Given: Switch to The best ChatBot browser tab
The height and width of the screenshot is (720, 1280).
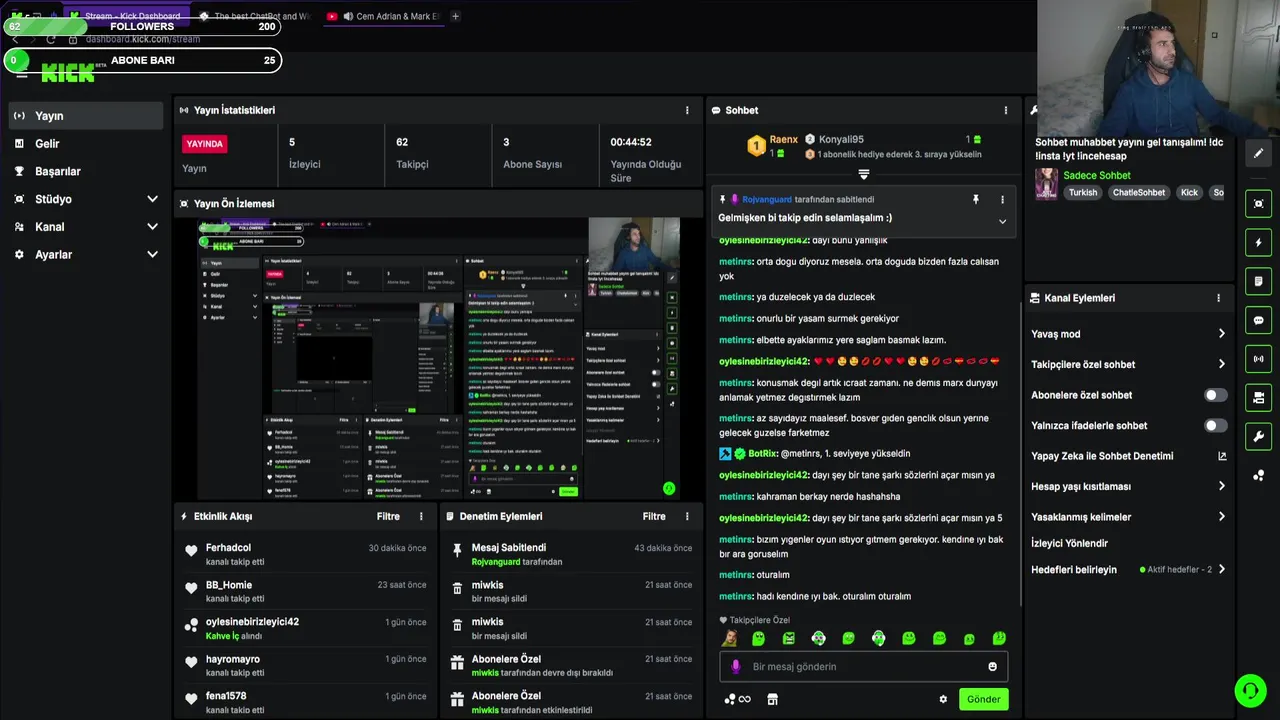Looking at the screenshot, I should coord(255,16).
